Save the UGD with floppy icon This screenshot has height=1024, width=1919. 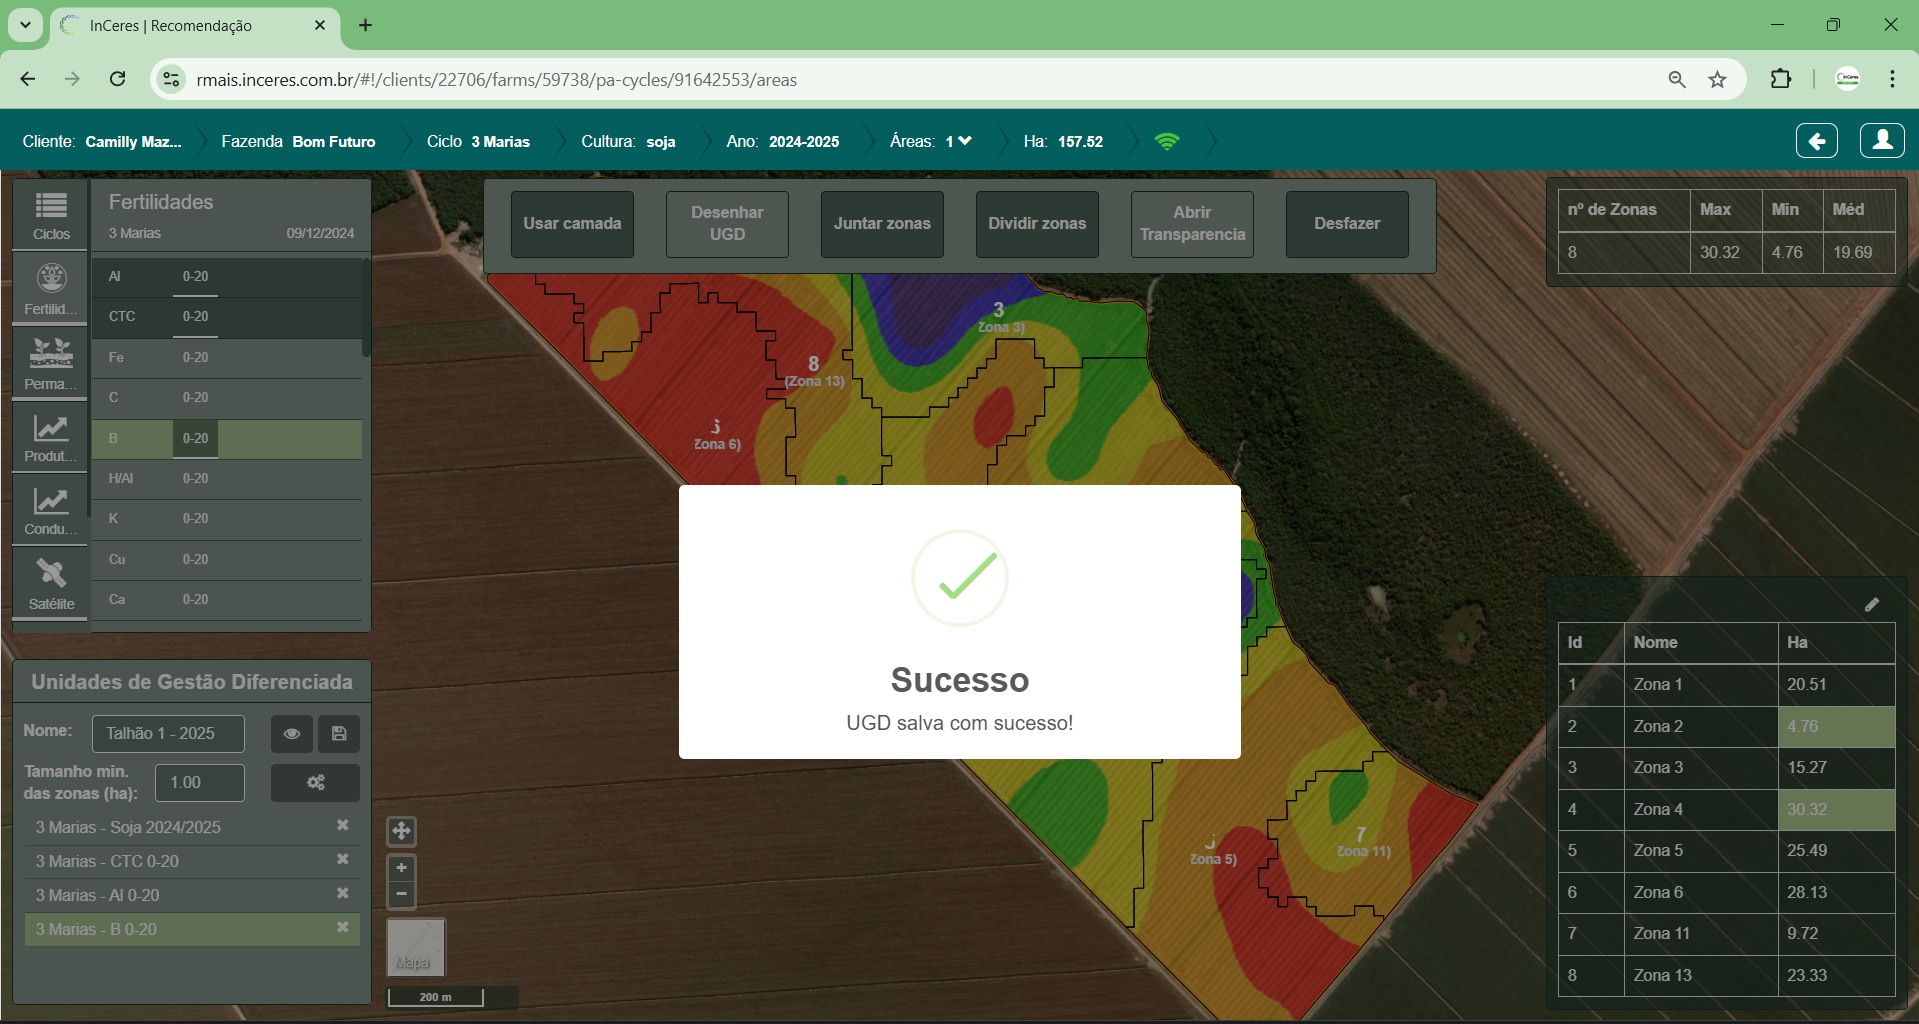339,733
